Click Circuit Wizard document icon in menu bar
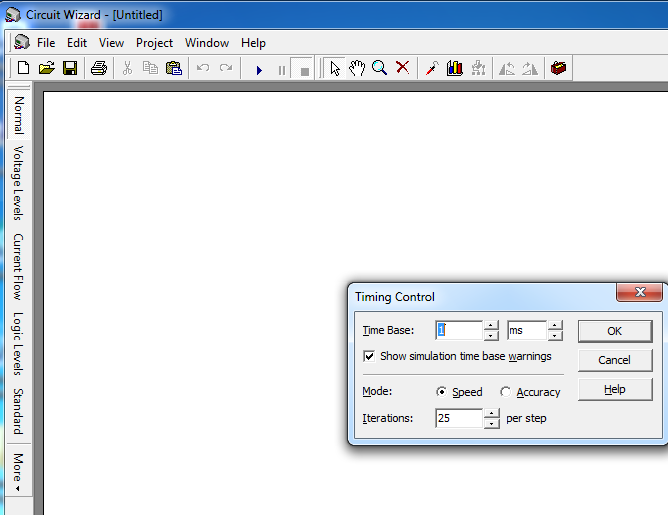The height and width of the screenshot is (515, 668). coord(22,42)
